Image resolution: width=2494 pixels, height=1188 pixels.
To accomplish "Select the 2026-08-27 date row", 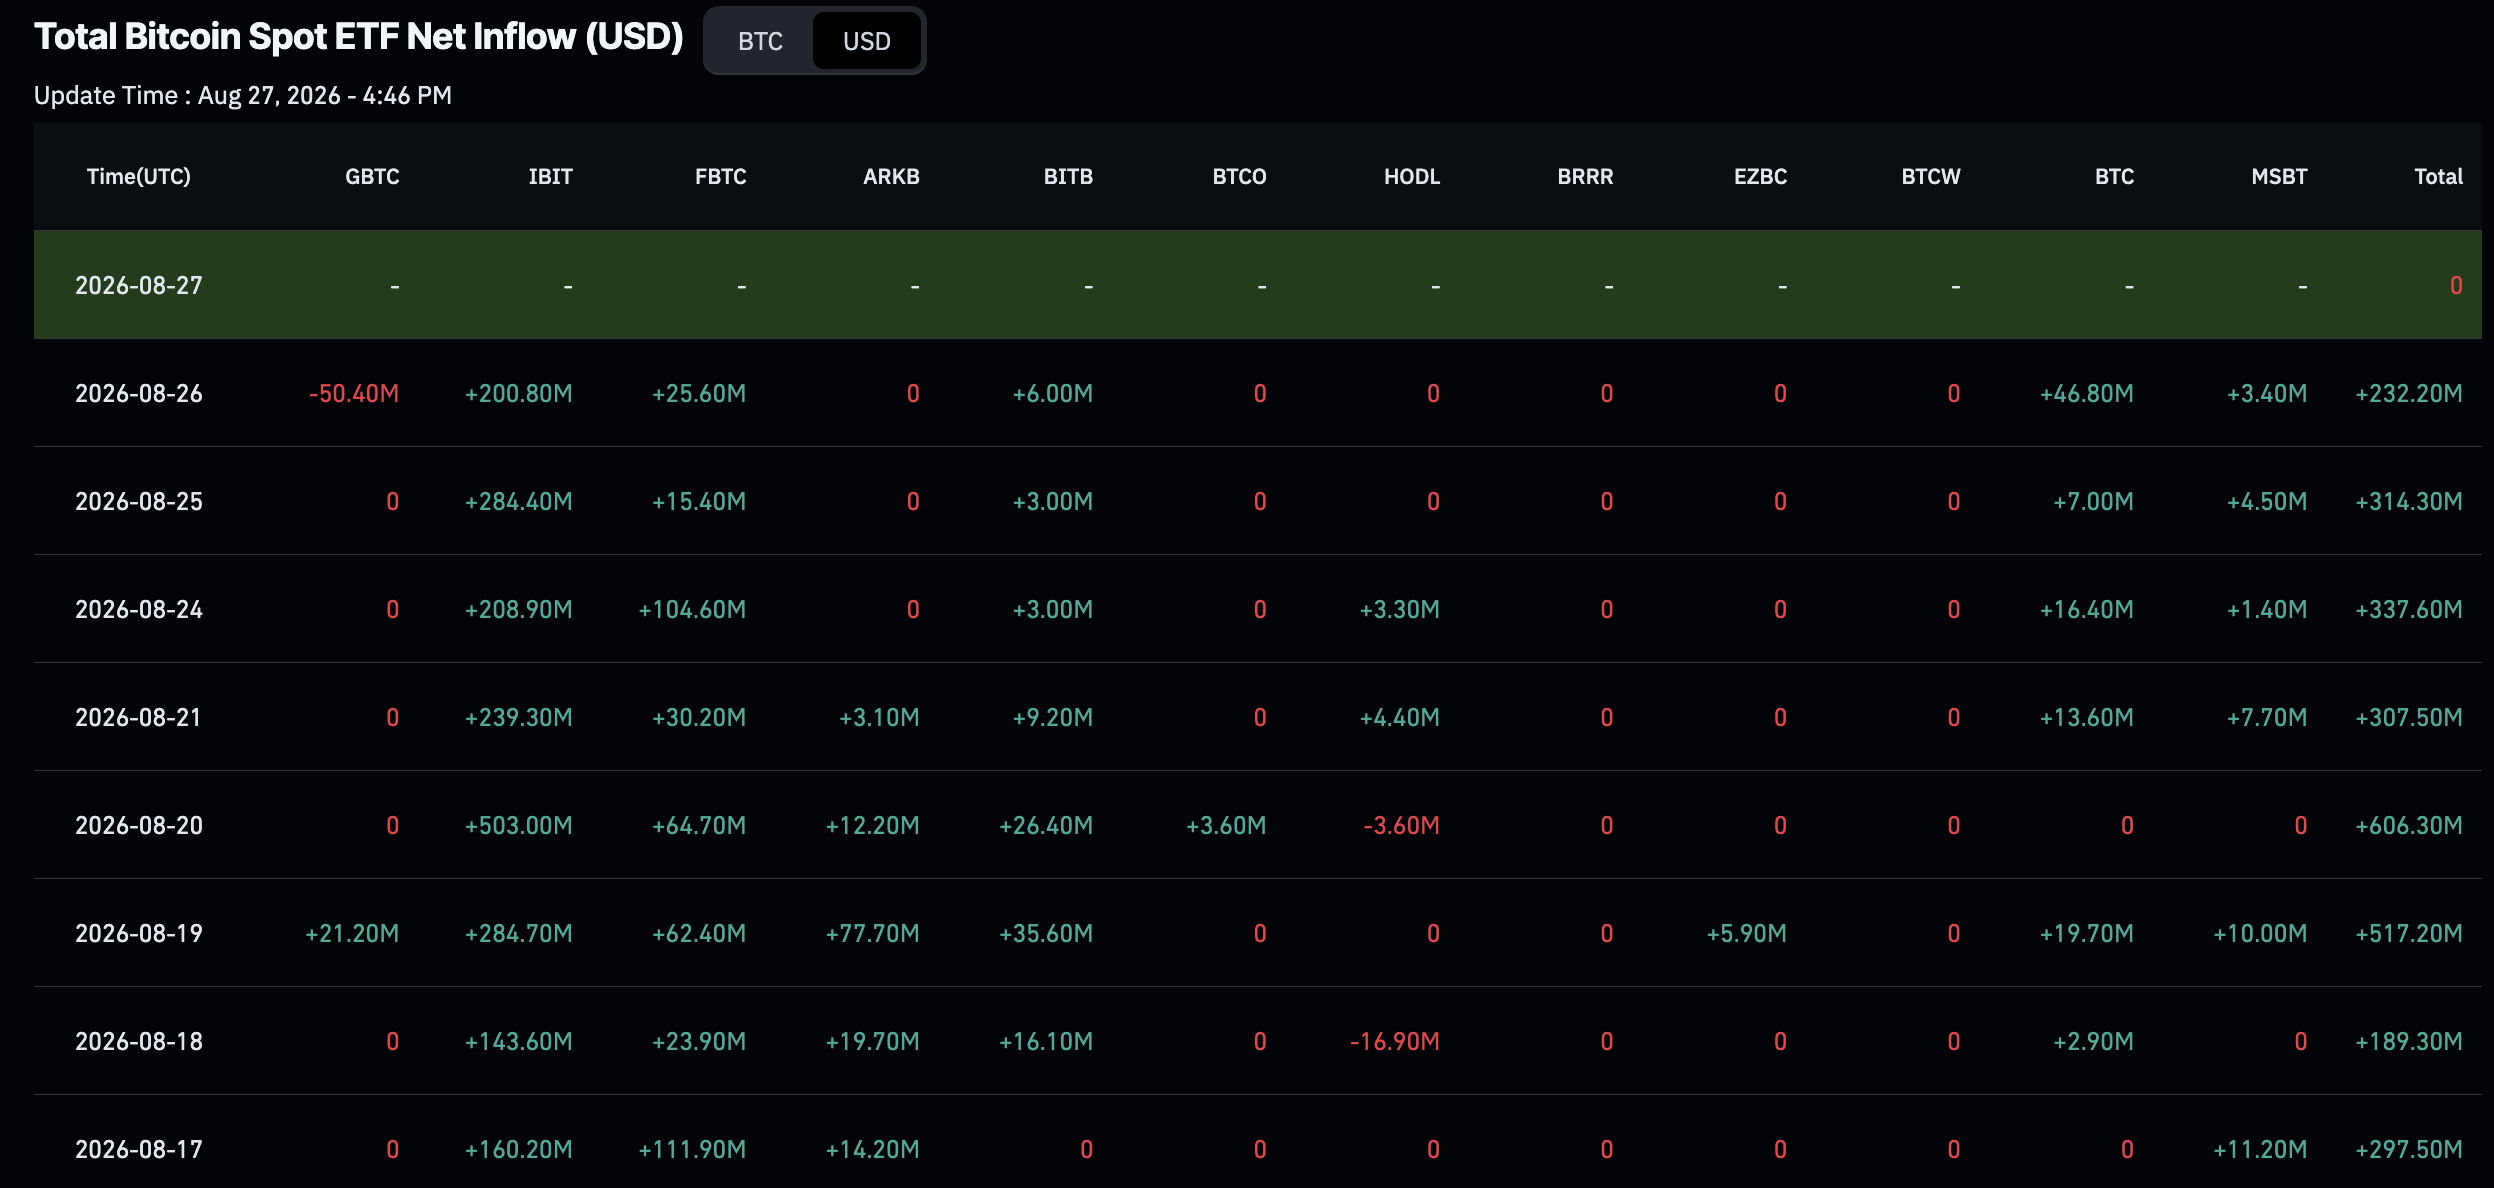I will pyautogui.click(x=1258, y=285).
